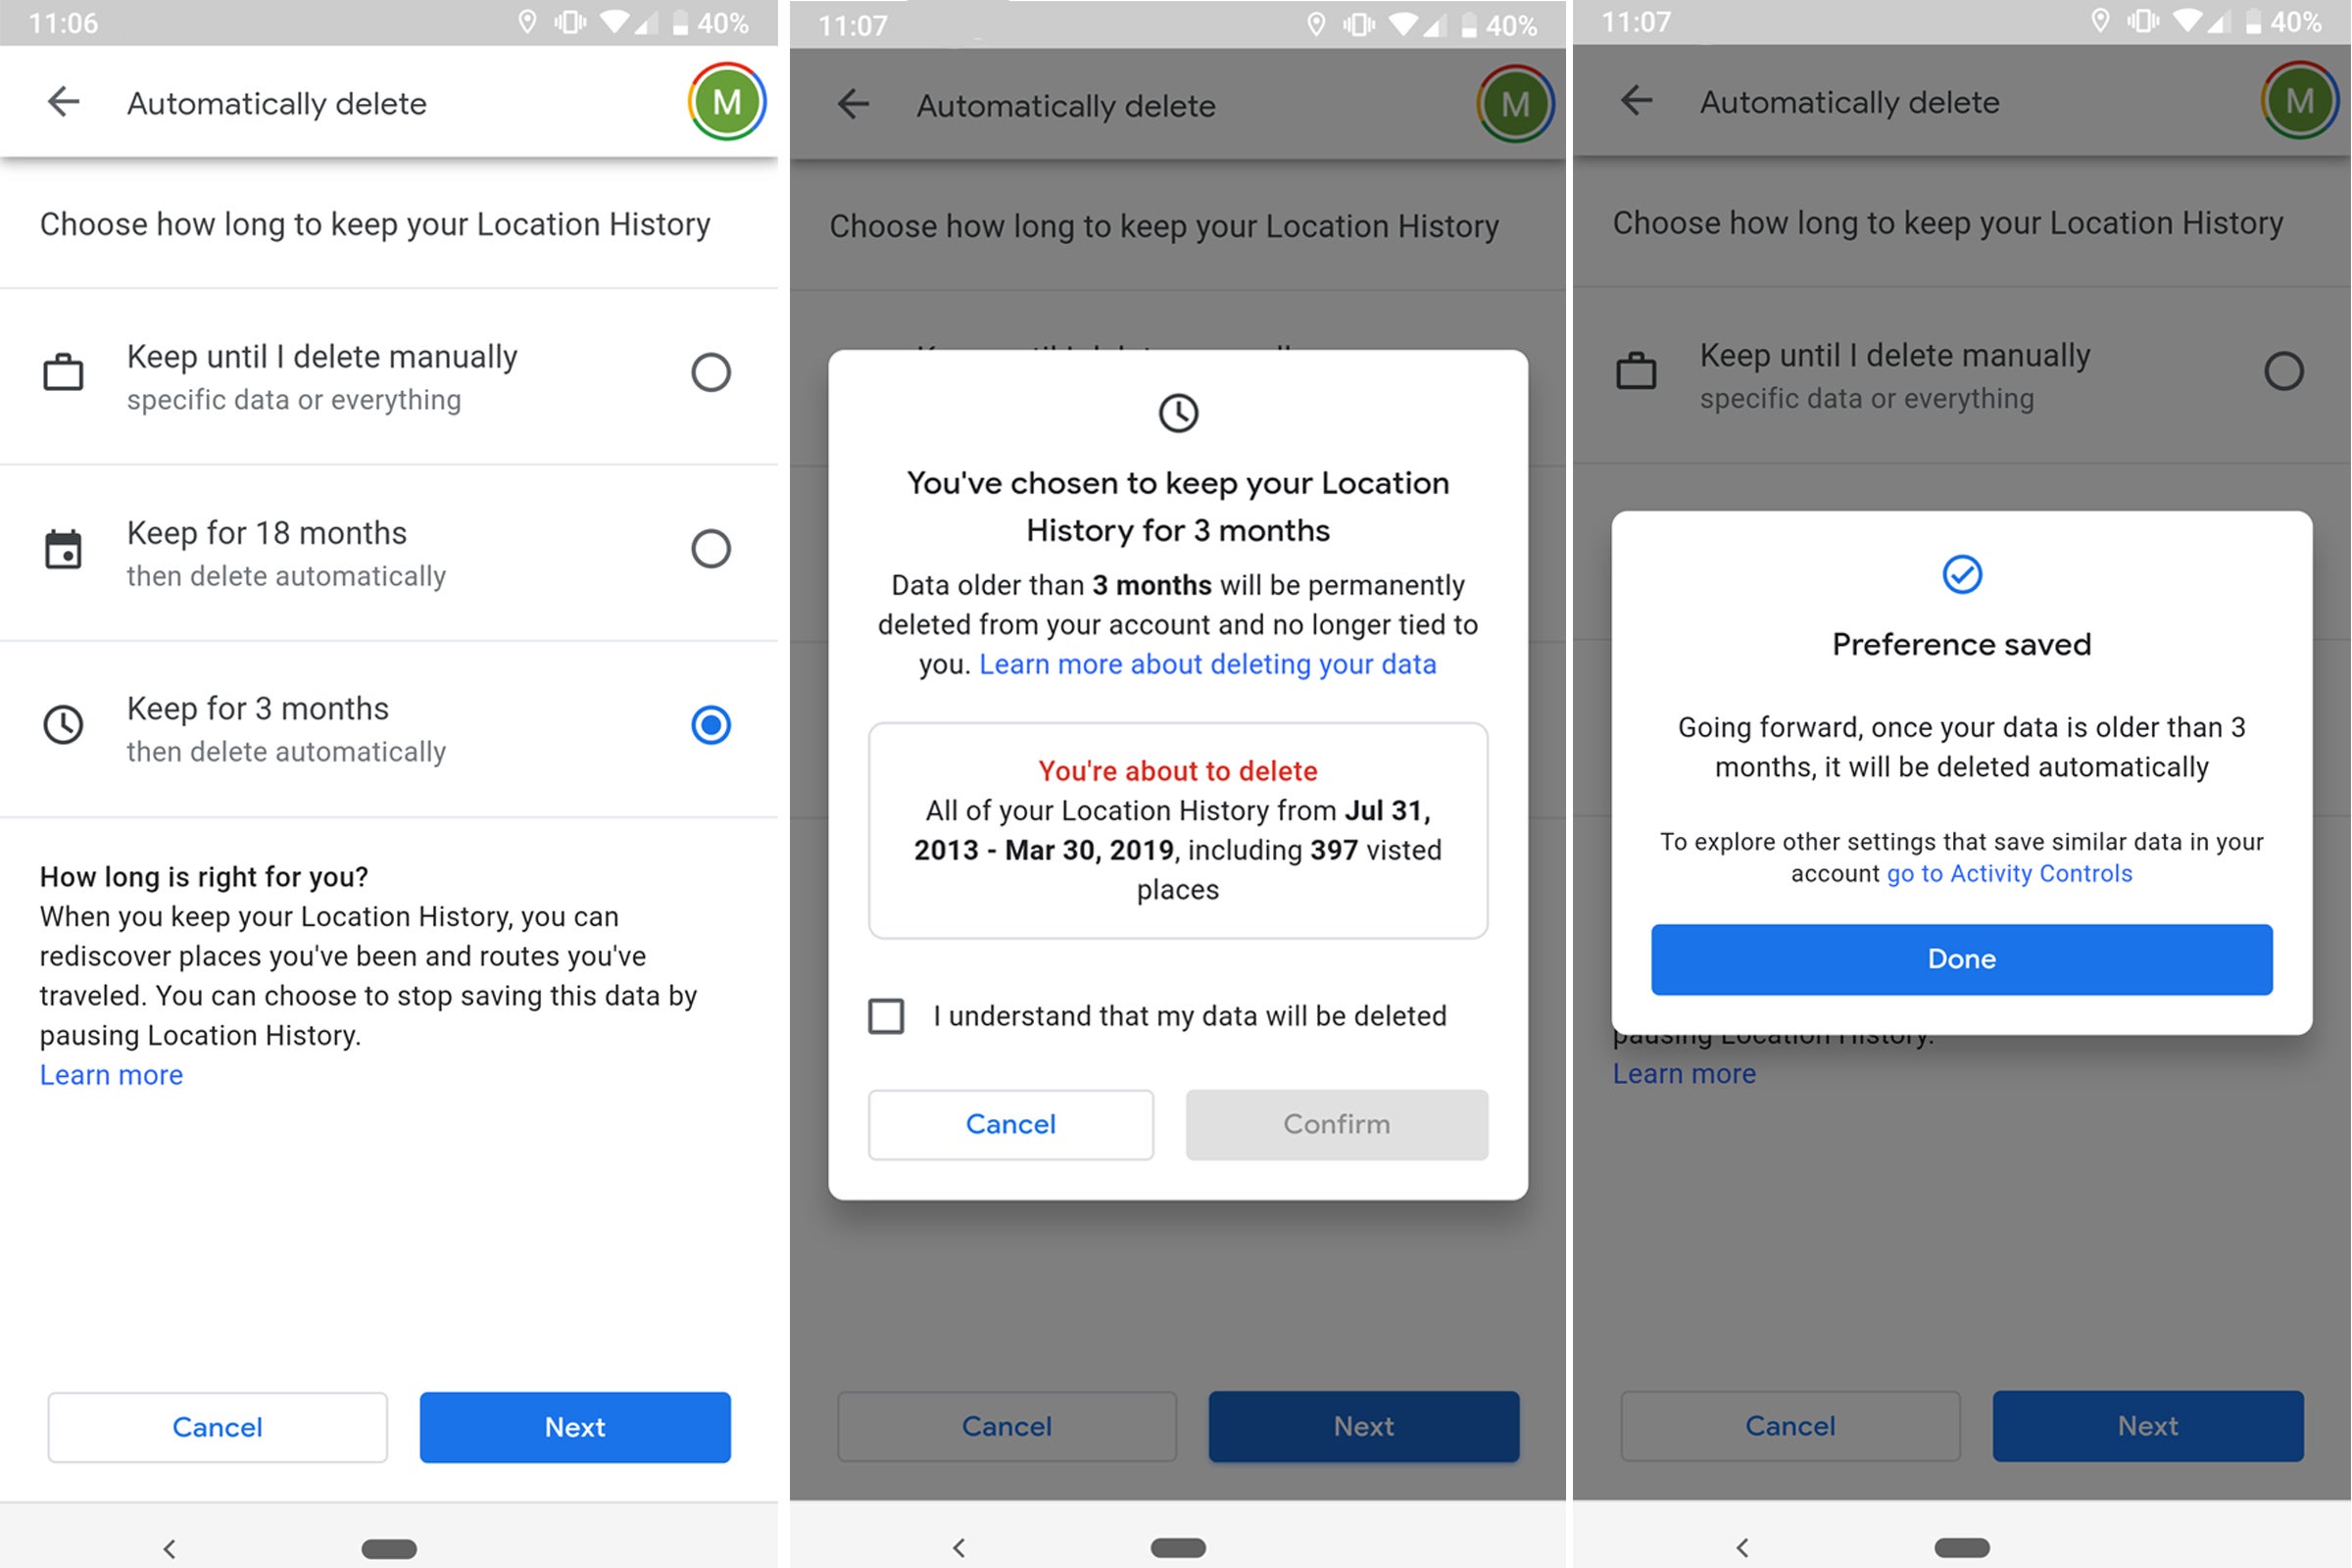Viewport: 2352px width, 1568px height.
Task: Select the calendar icon for 18 months
Action: click(x=63, y=546)
